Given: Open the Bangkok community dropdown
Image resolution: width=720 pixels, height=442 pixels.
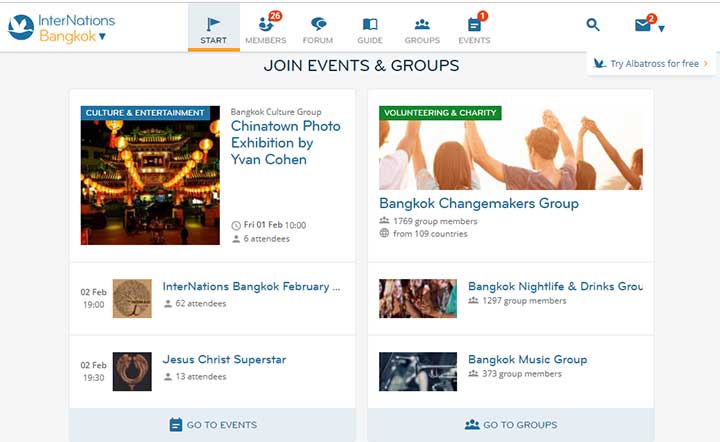Looking at the screenshot, I should (73, 36).
